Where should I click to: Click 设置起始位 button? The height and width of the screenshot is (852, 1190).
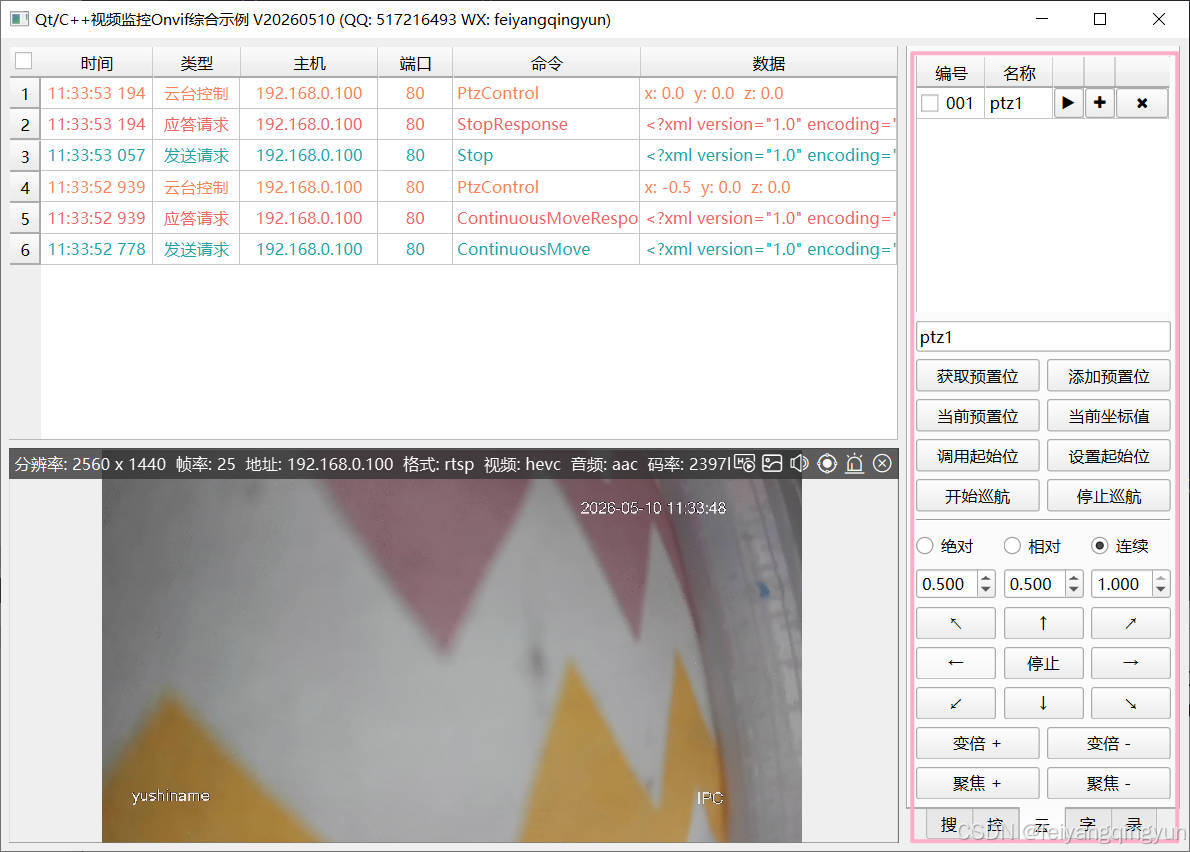(1109, 456)
